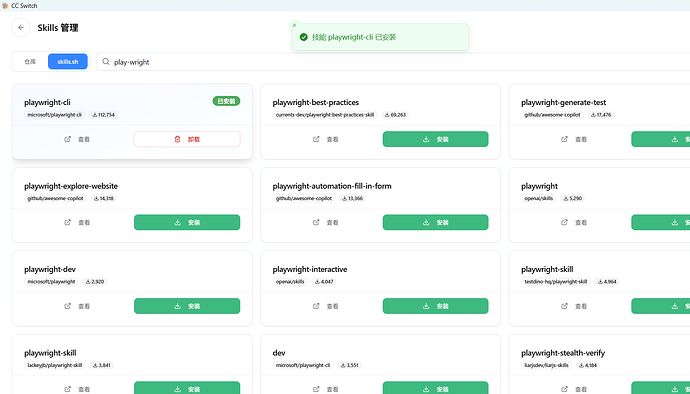Screen dimensions: 690x394
Task: Click the view icon for openai/skills playwright
Action: (x=564, y=222)
